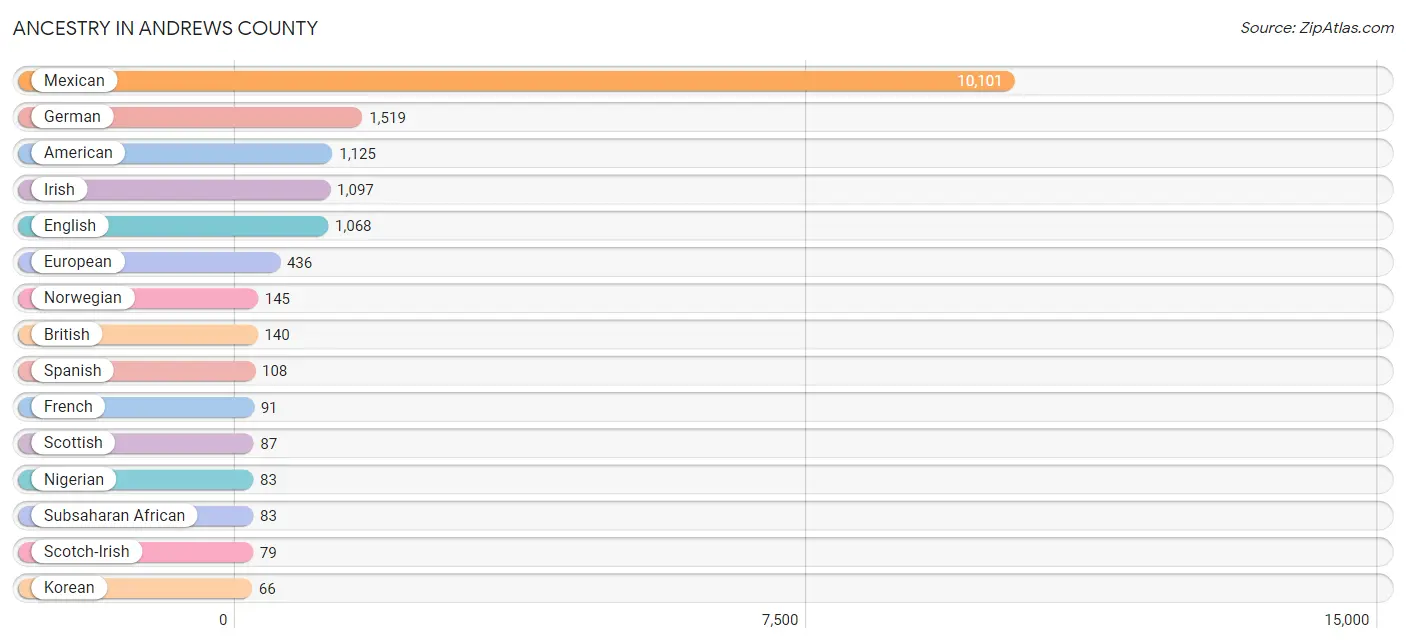The width and height of the screenshot is (1406, 644).
Task: Click the English value 1,068
Action: [x=353, y=226]
